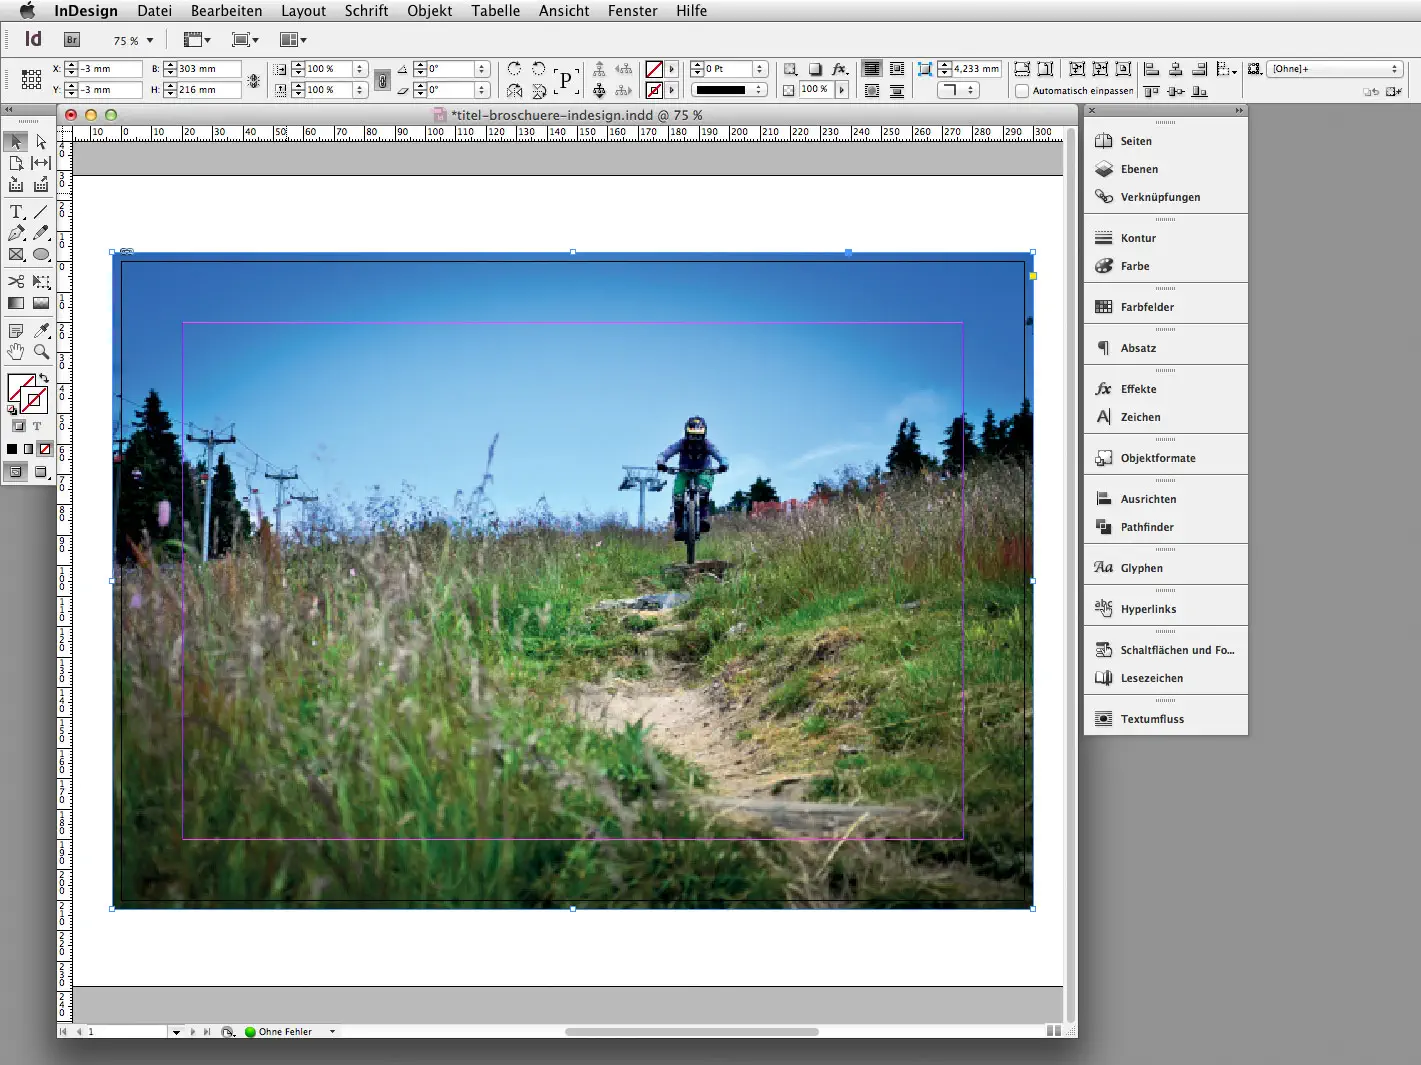The width and height of the screenshot is (1421, 1065).
Task: Open the Hyperlinks panel
Action: tap(1146, 608)
